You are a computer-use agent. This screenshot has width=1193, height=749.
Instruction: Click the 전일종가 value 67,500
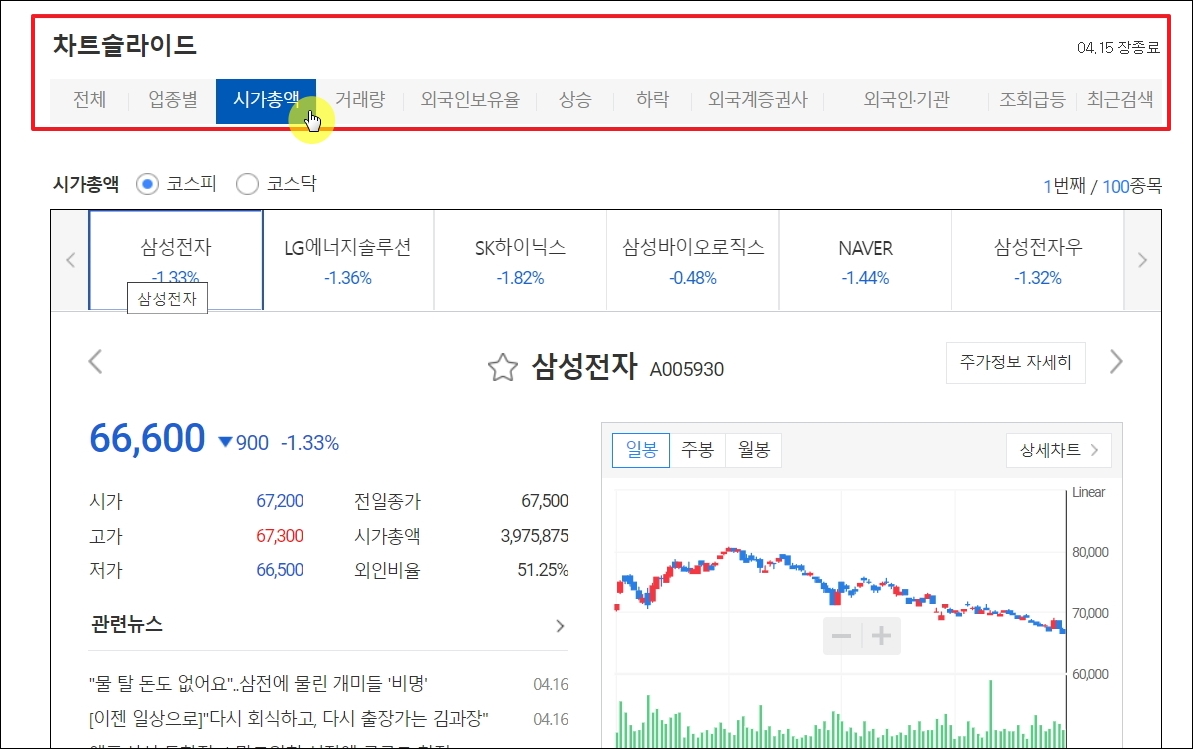(545, 501)
